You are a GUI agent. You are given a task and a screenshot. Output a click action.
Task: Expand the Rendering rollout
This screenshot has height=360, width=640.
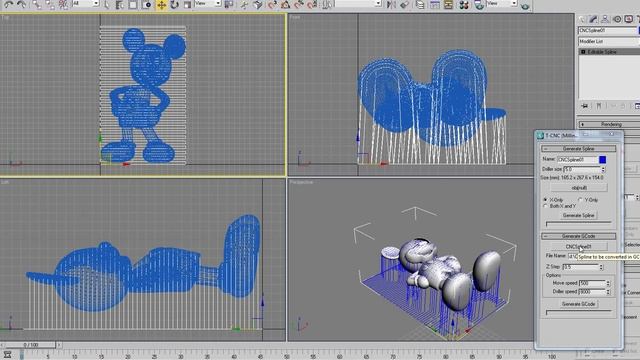click(609, 124)
